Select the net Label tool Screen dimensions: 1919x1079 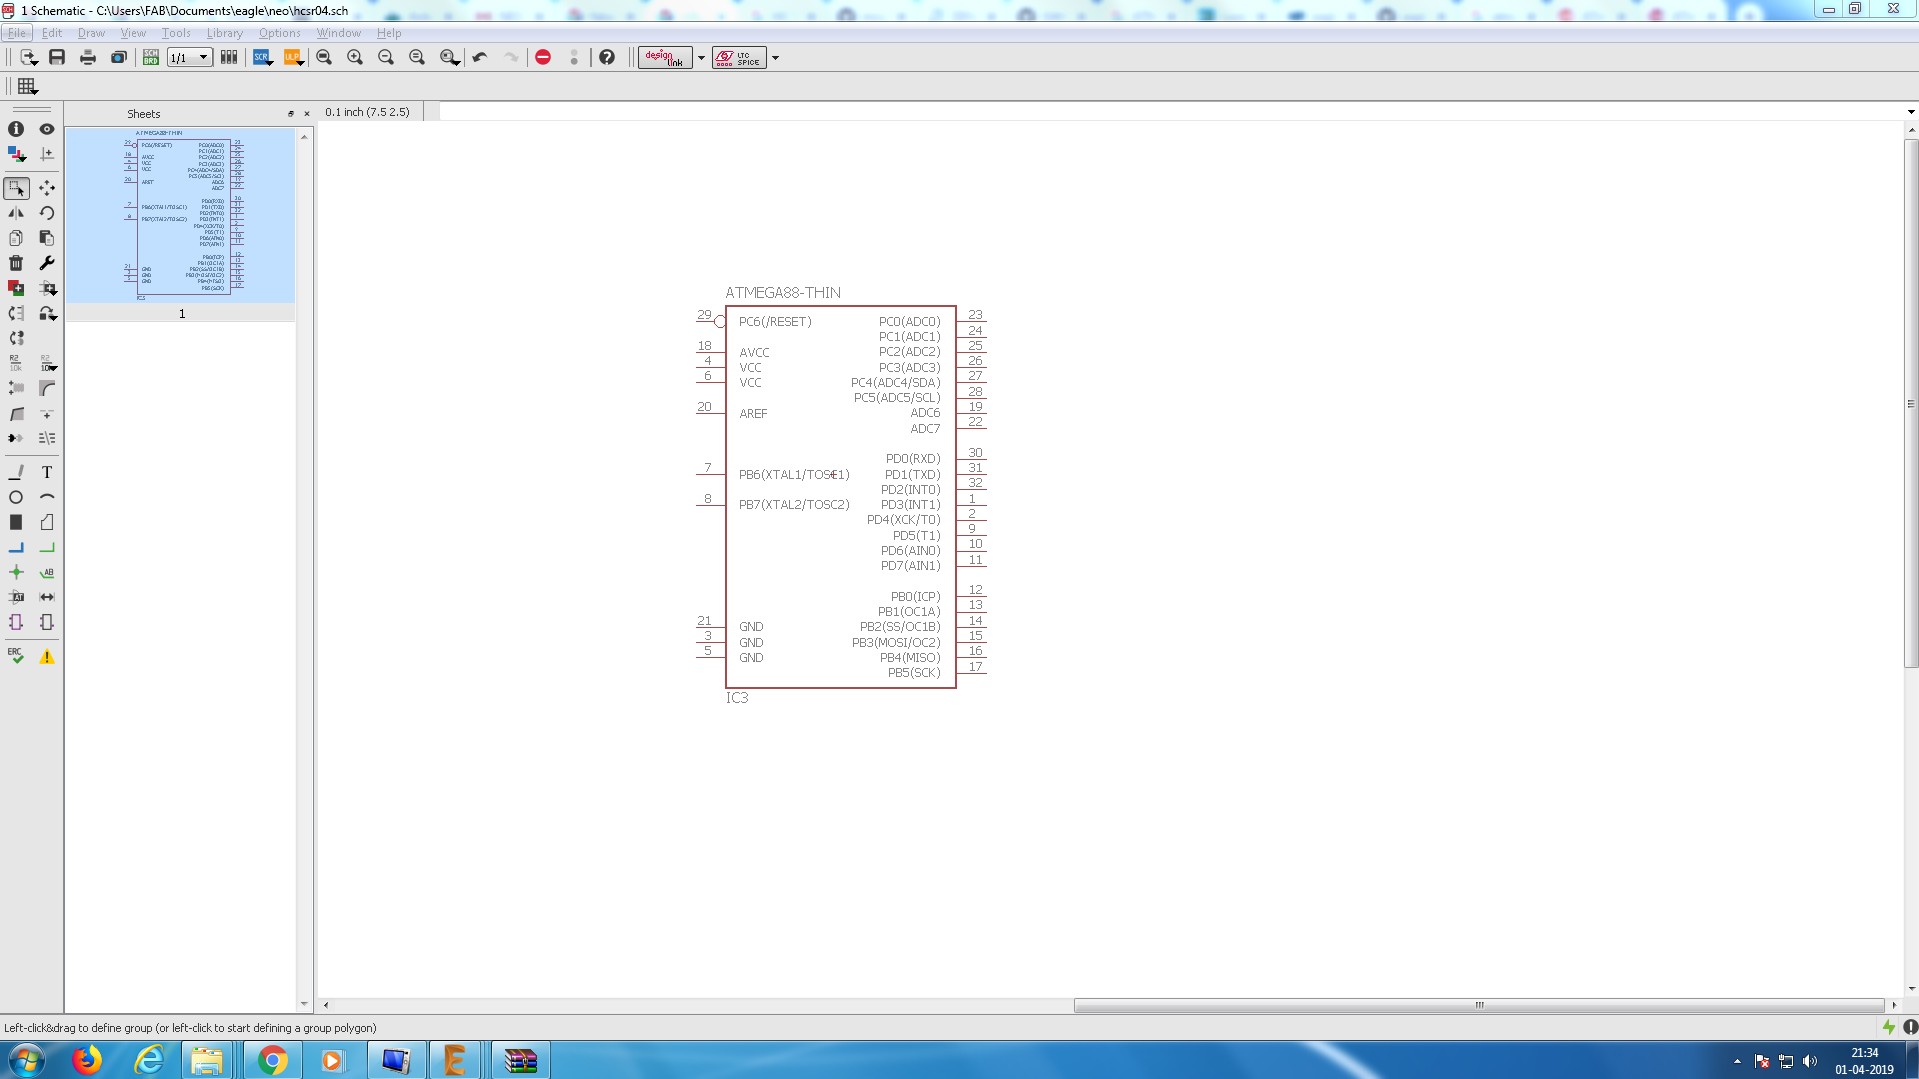click(x=47, y=572)
